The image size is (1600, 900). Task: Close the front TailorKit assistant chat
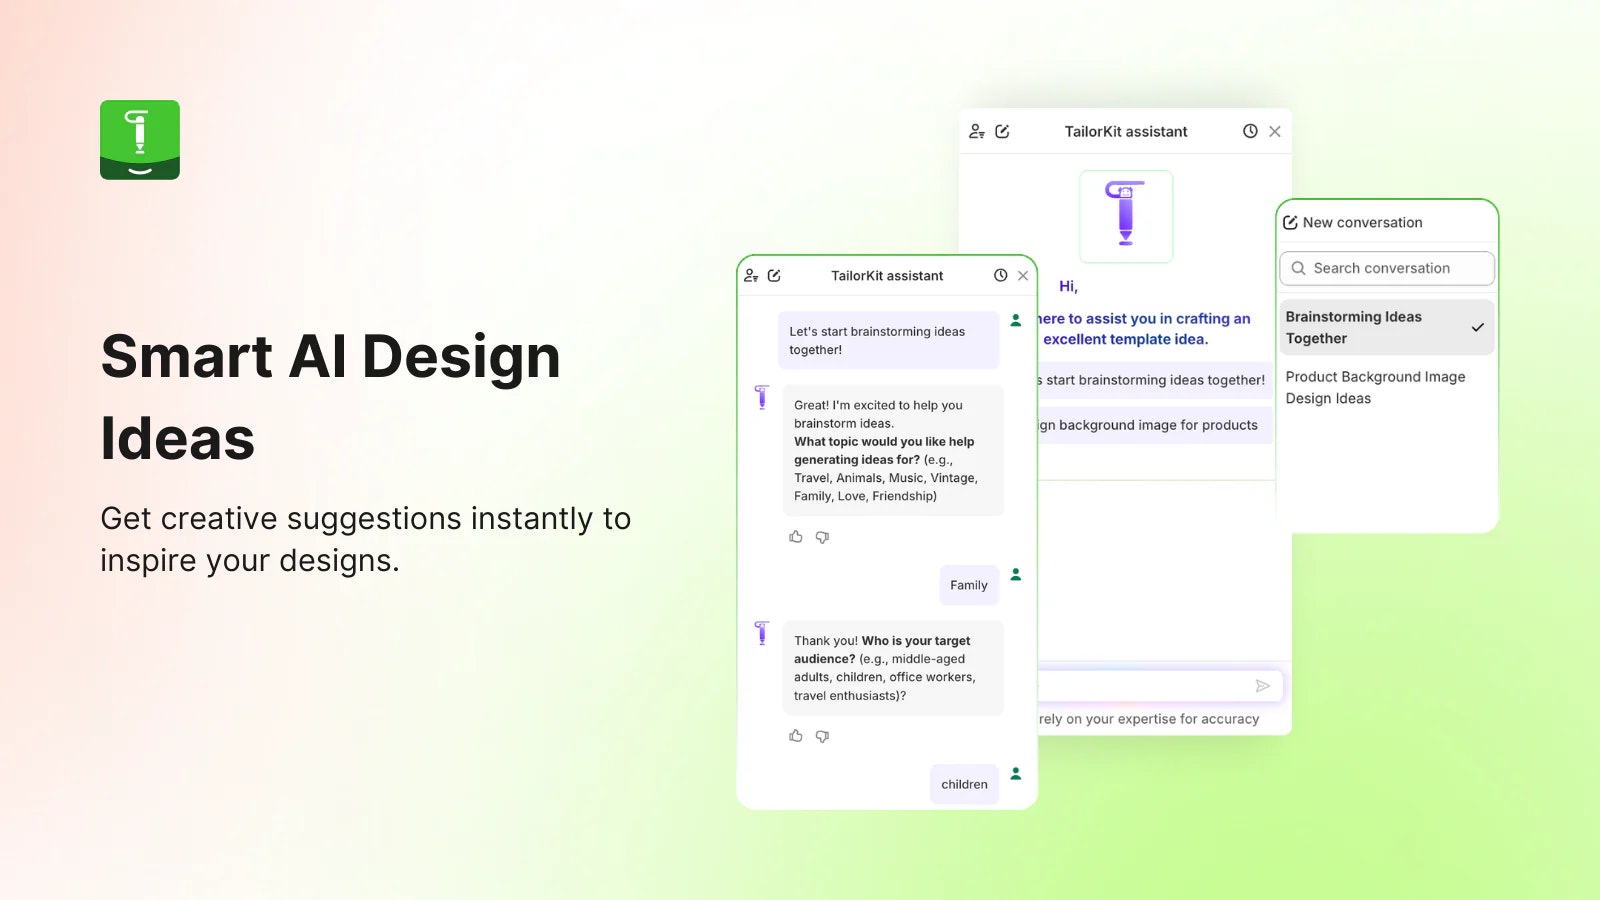[1023, 276]
